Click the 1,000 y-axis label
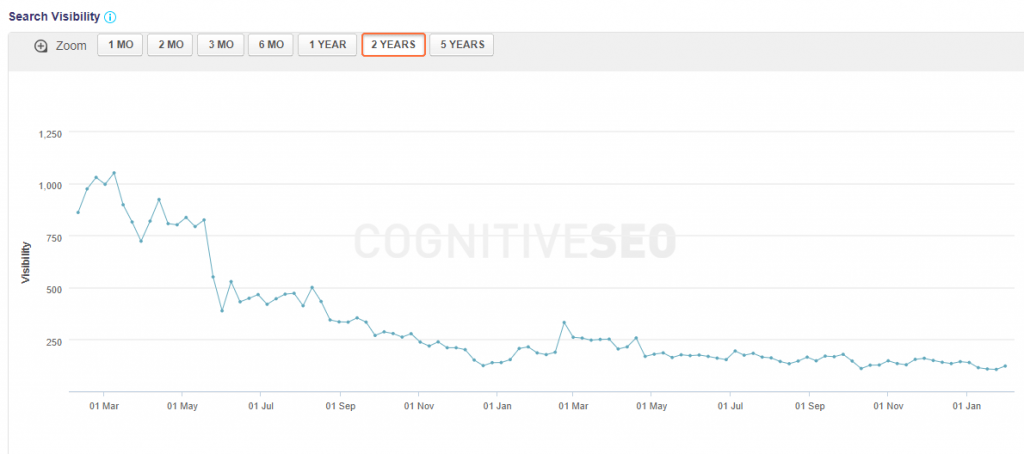Screen dimensions: 1024x454 coord(49,185)
